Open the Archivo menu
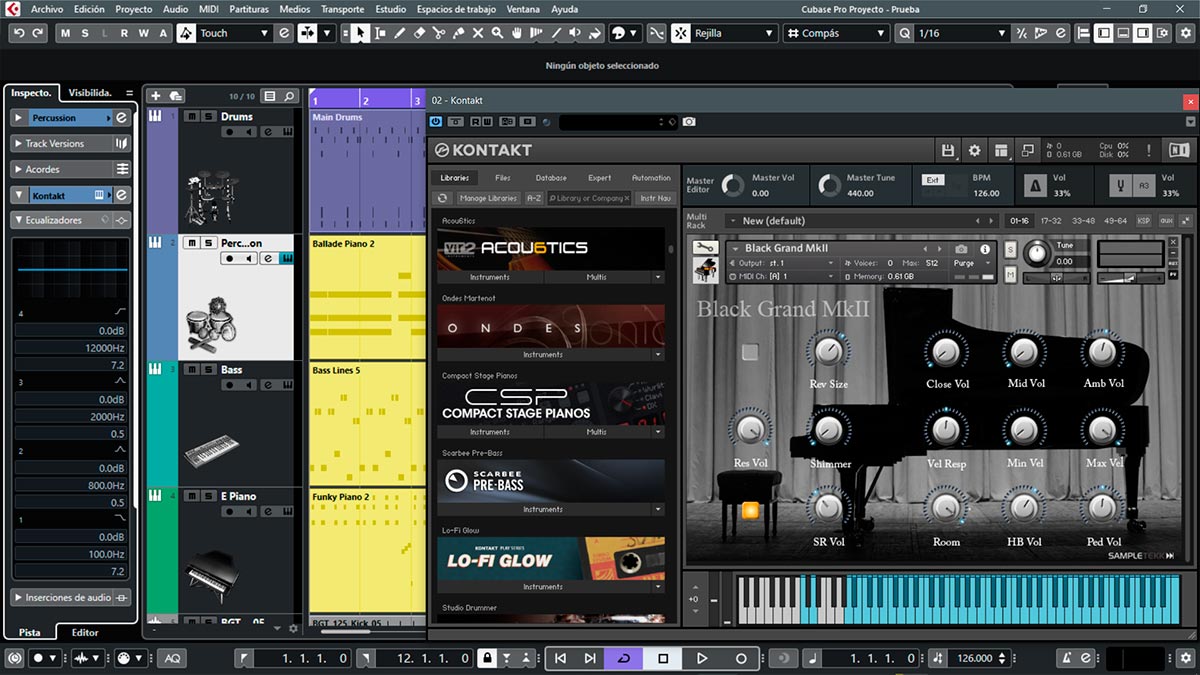Image resolution: width=1200 pixels, height=675 pixels. 46,9
